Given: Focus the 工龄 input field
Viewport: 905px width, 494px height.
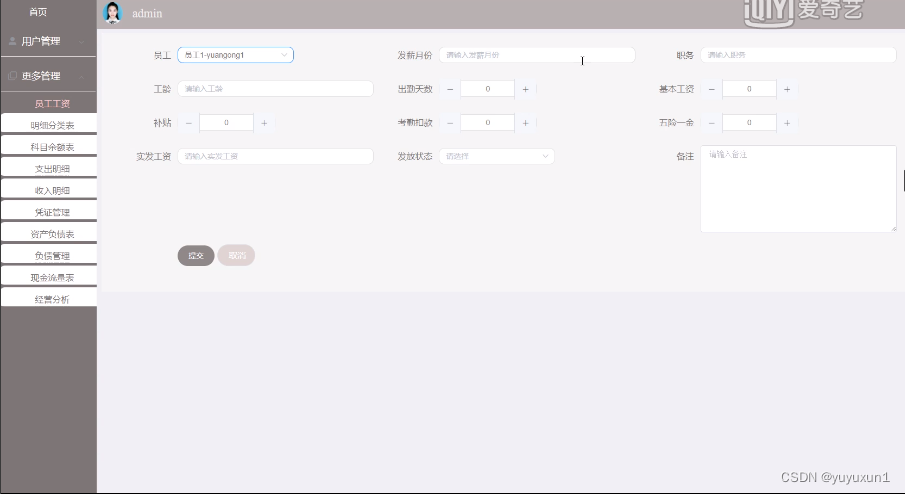Looking at the screenshot, I should (275, 89).
